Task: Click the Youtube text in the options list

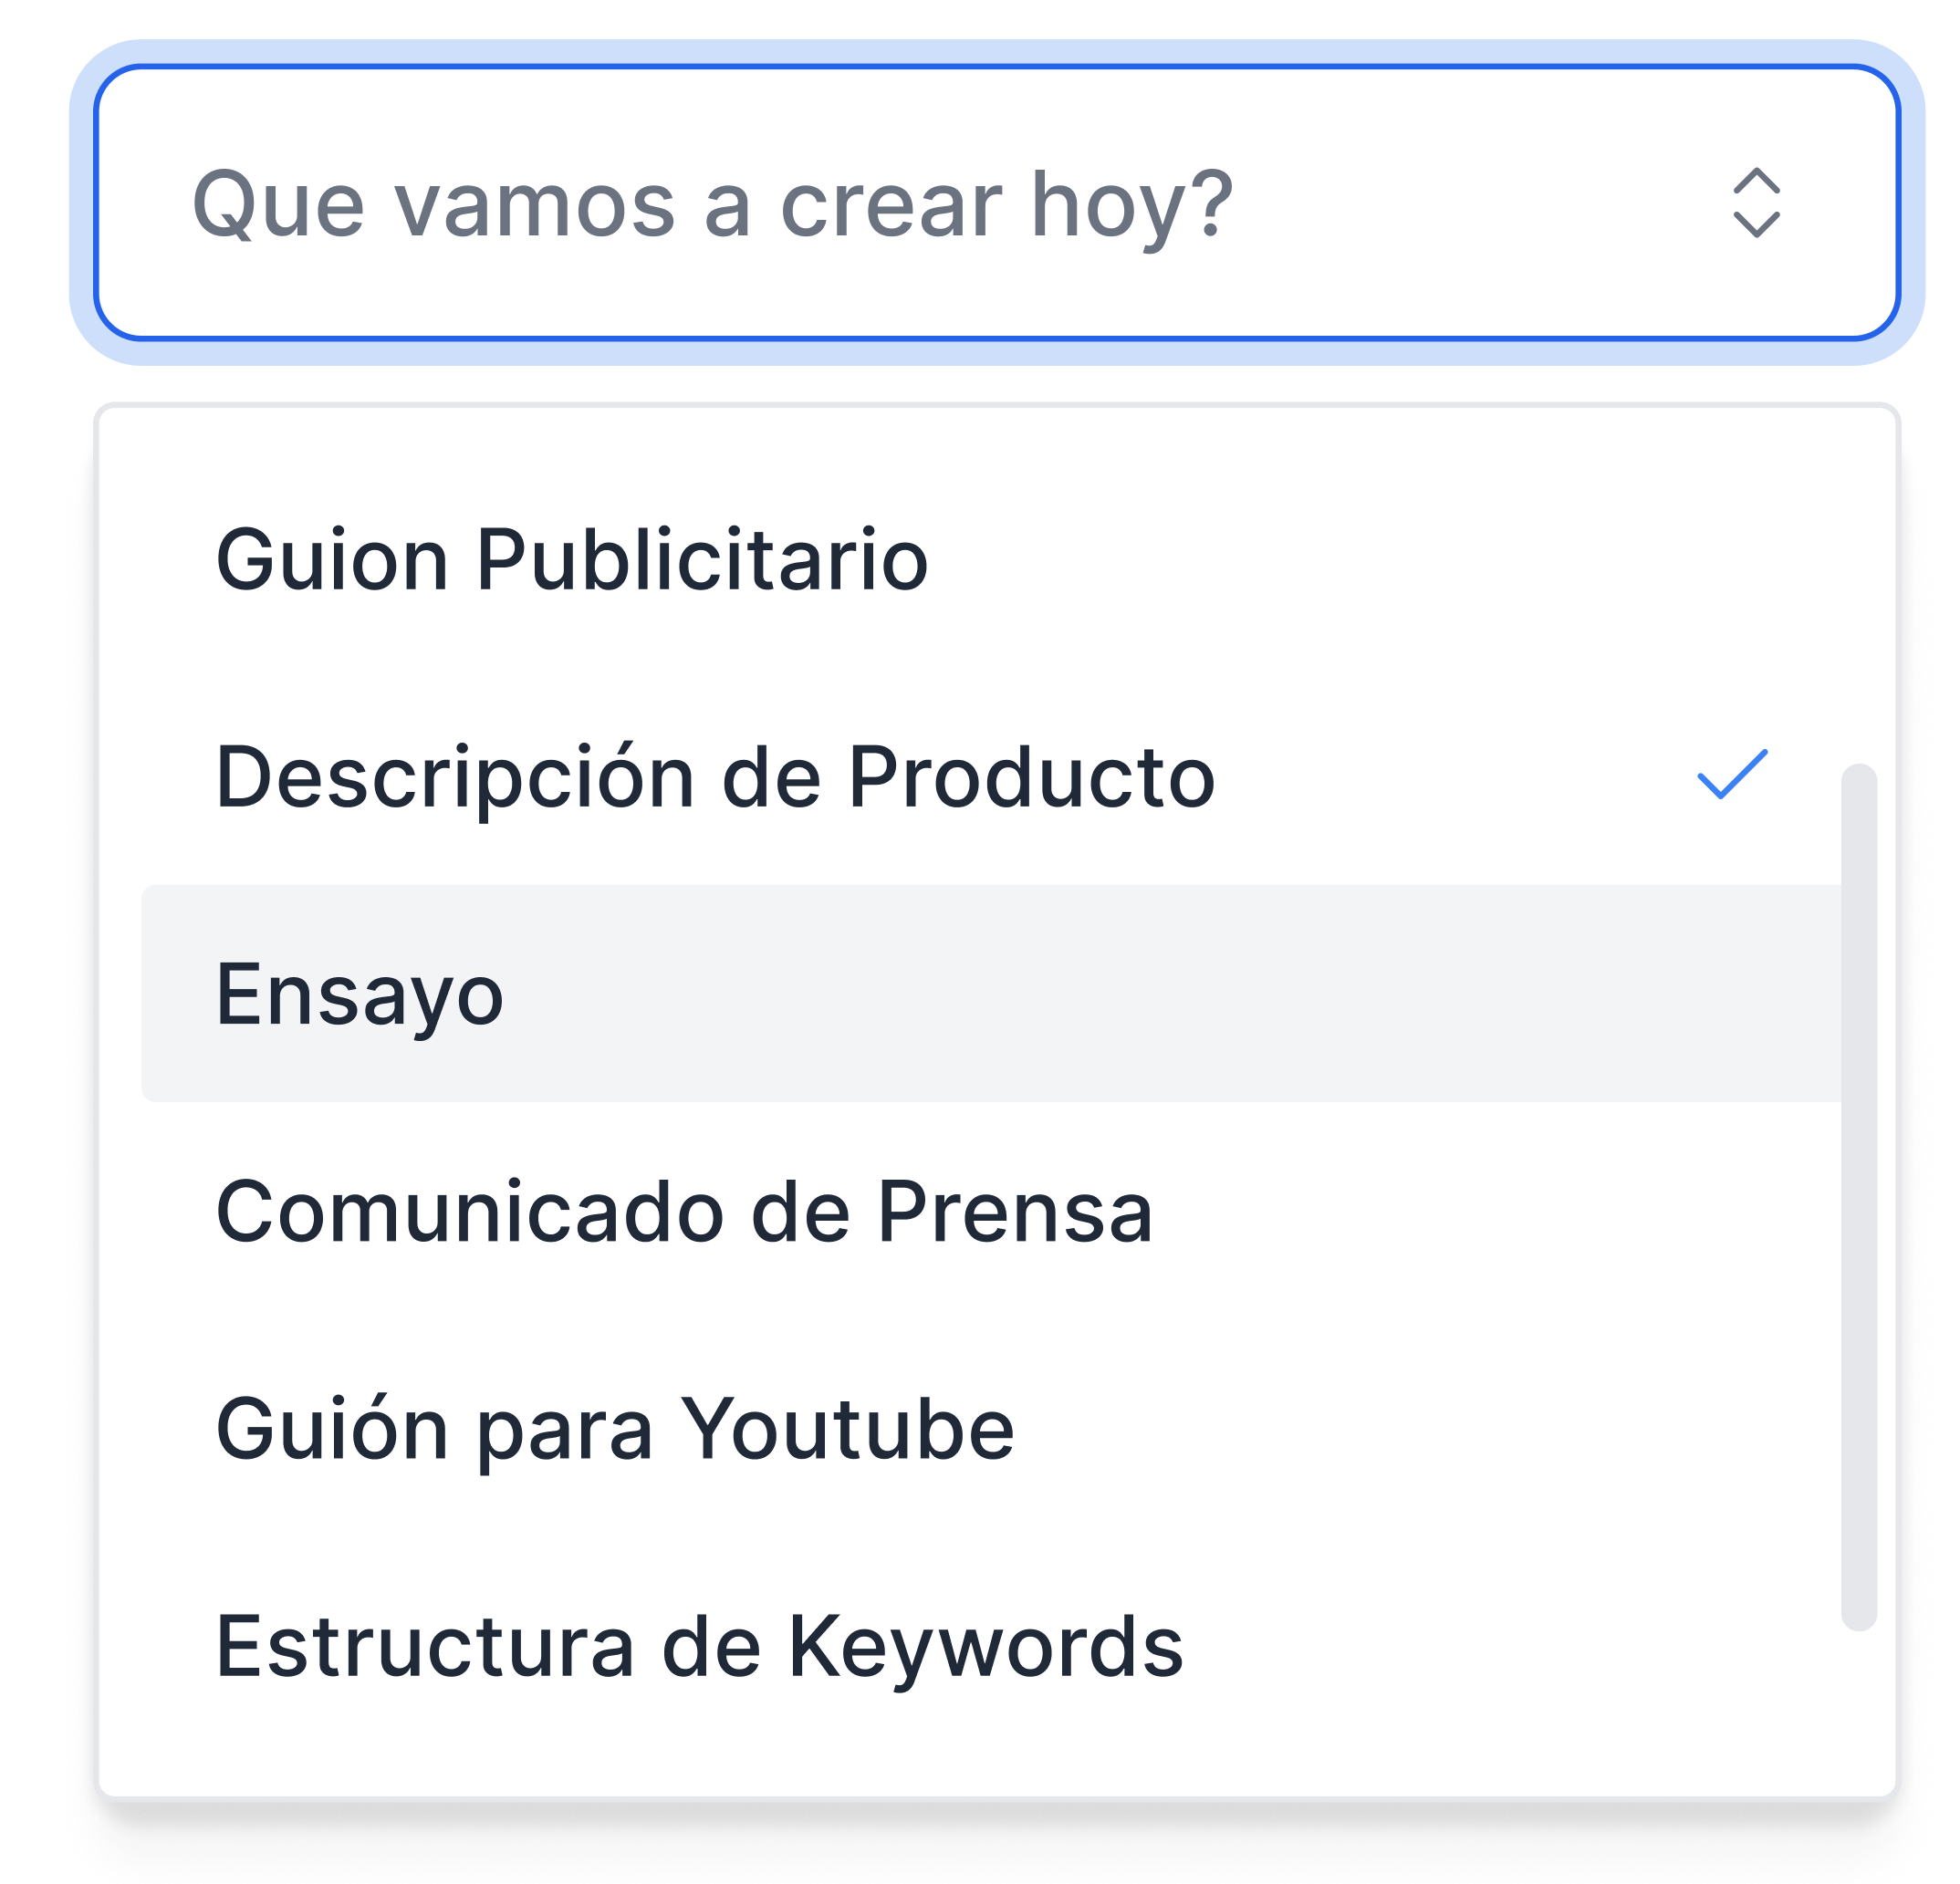Action: [847, 1428]
